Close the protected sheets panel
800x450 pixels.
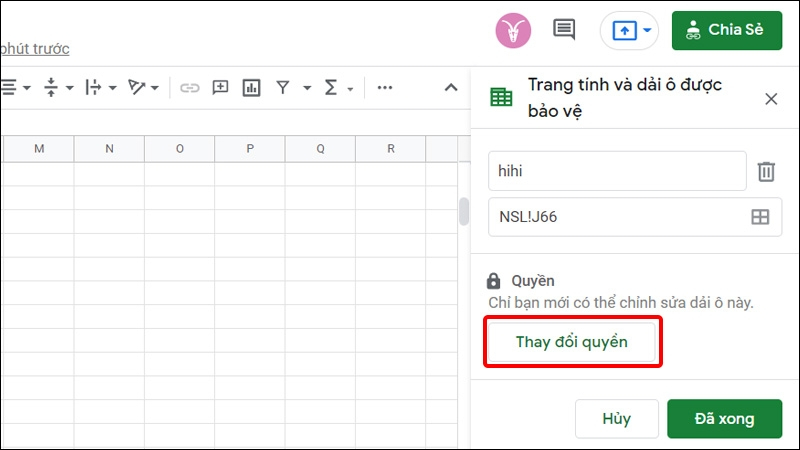tap(771, 98)
